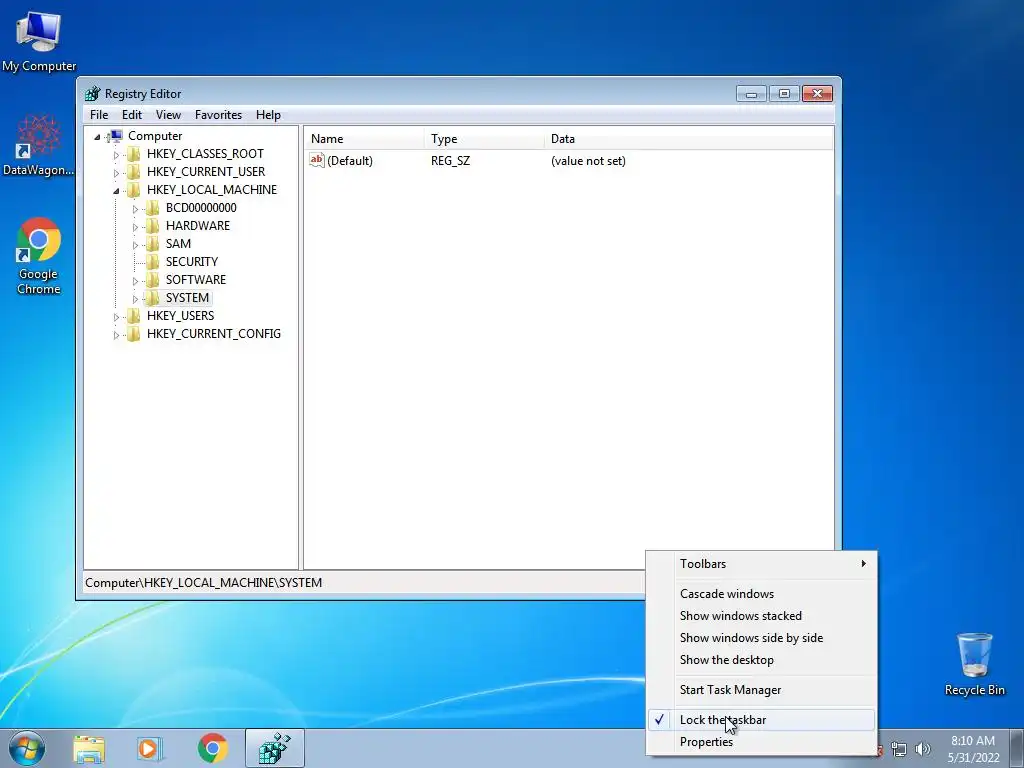The image size is (1024, 768).
Task: Select the HKEY_USERS key label
Action: 180,316
